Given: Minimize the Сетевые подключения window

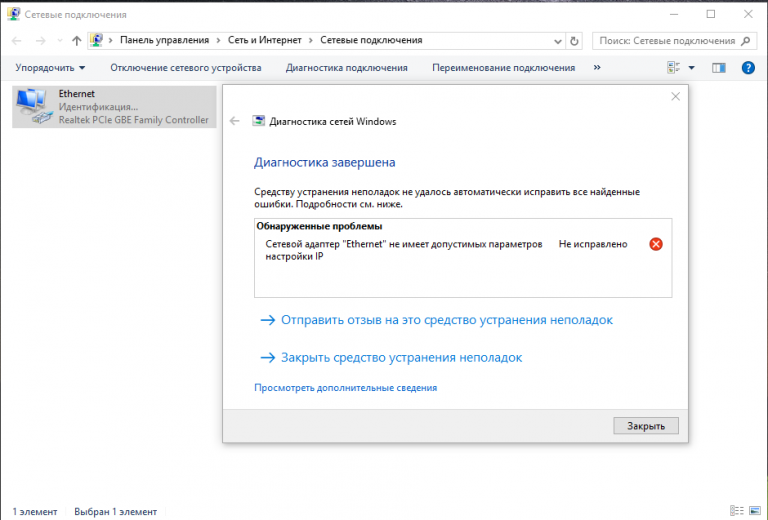Looking at the screenshot, I should tap(674, 14).
